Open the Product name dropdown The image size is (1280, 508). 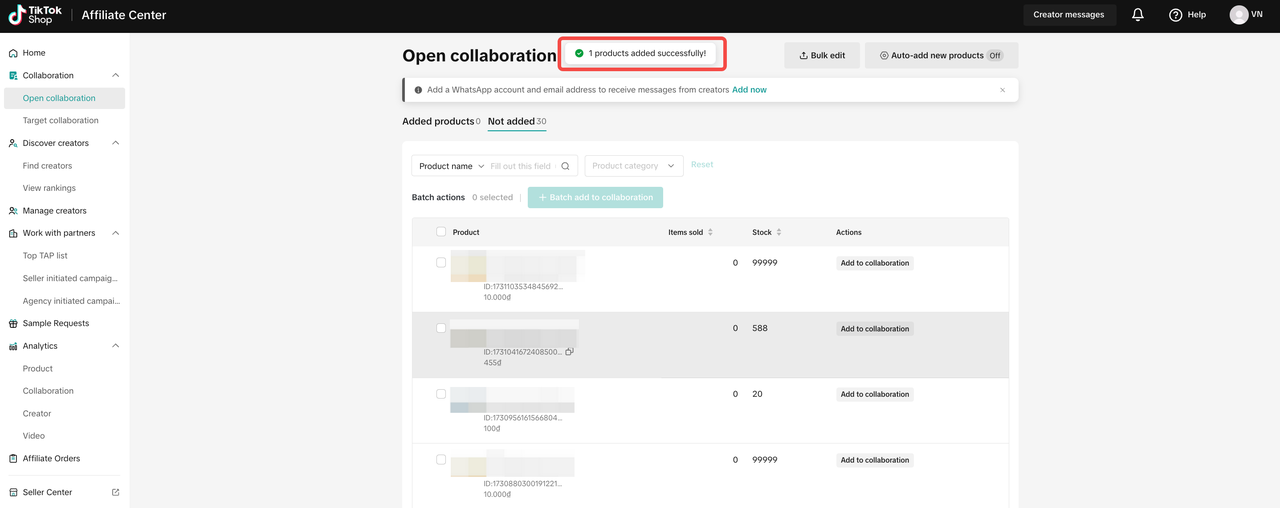click(451, 166)
